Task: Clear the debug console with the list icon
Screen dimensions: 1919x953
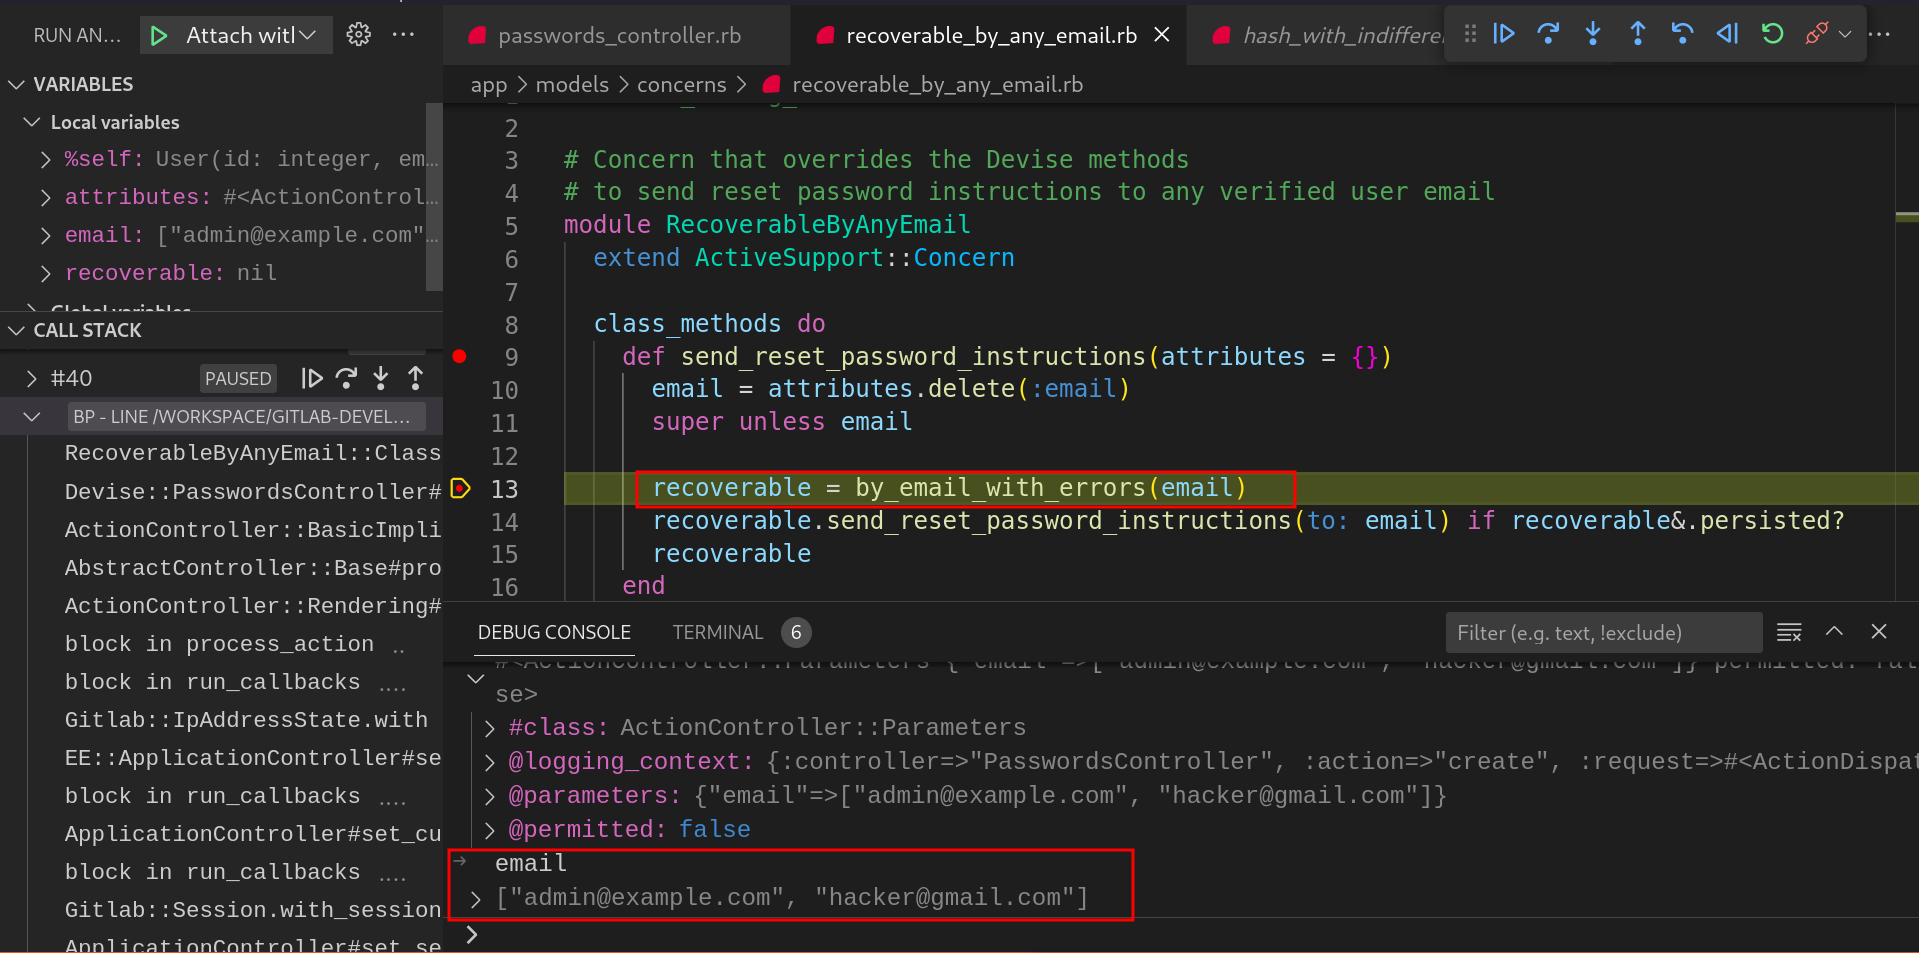Action: point(1789,632)
